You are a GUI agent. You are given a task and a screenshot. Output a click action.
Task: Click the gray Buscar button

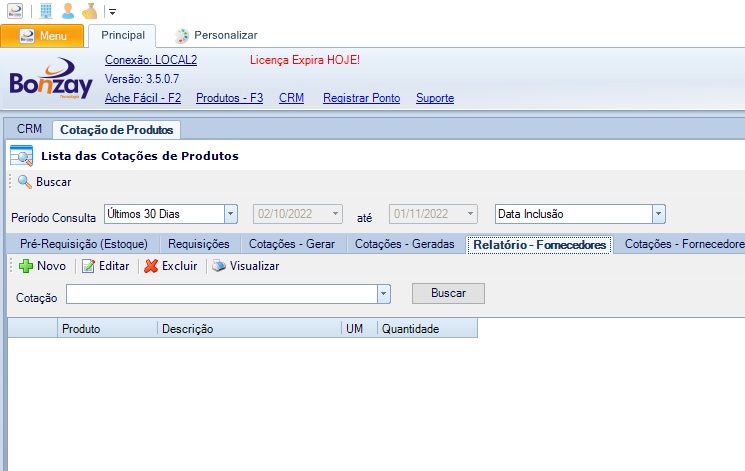448,293
